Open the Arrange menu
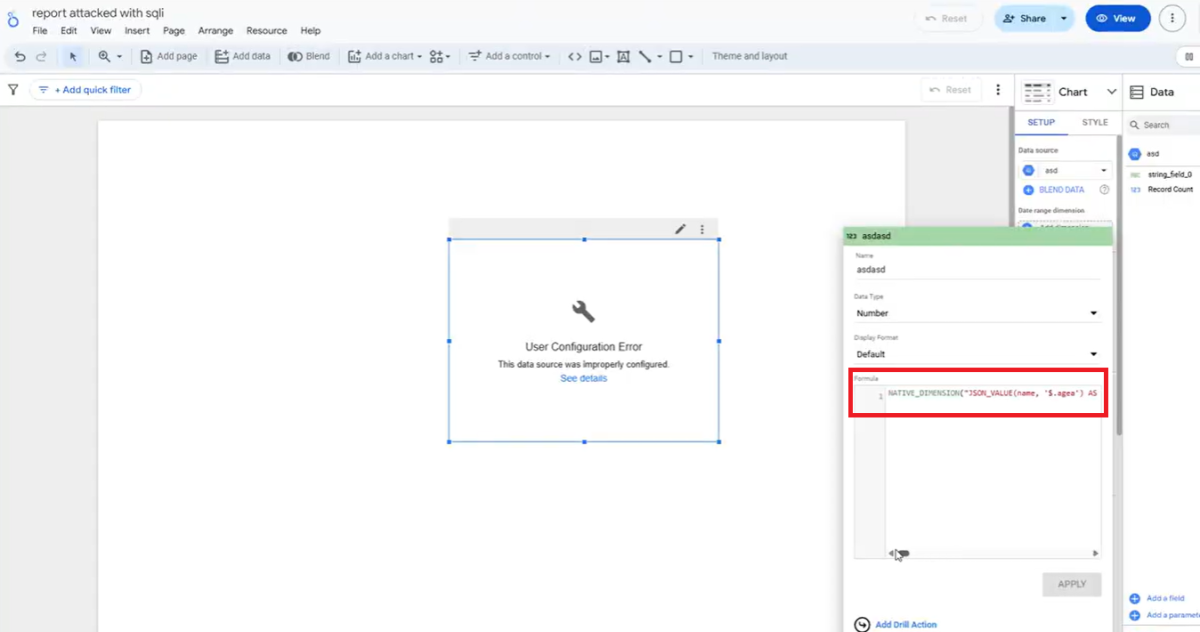The width and height of the screenshot is (1200, 632). pyautogui.click(x=215, y=31)
